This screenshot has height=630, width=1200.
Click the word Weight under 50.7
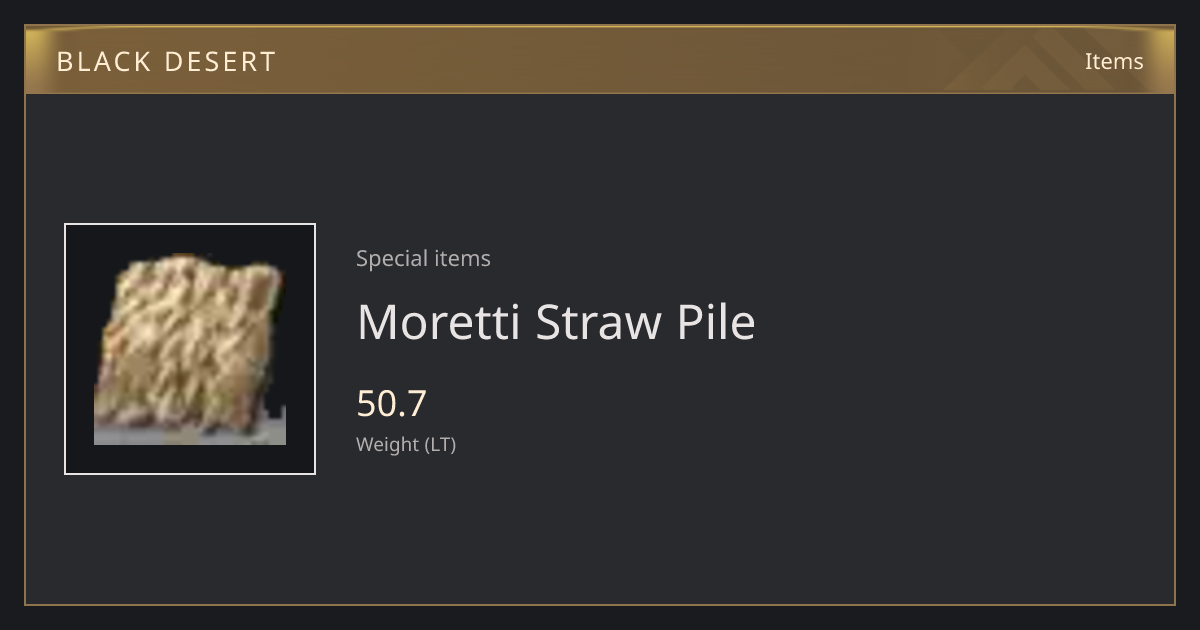point(388,444)
